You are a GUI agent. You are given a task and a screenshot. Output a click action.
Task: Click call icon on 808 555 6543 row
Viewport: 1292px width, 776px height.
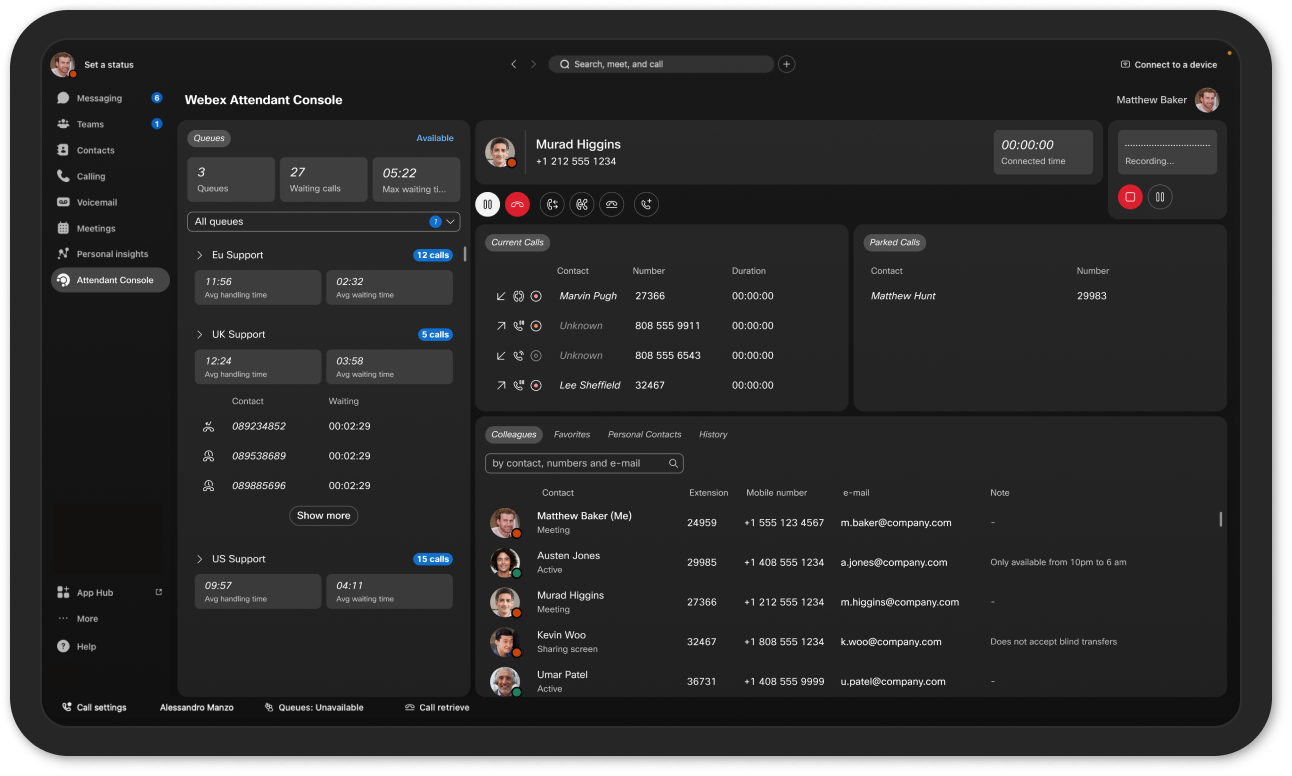(x=518, y=355)
